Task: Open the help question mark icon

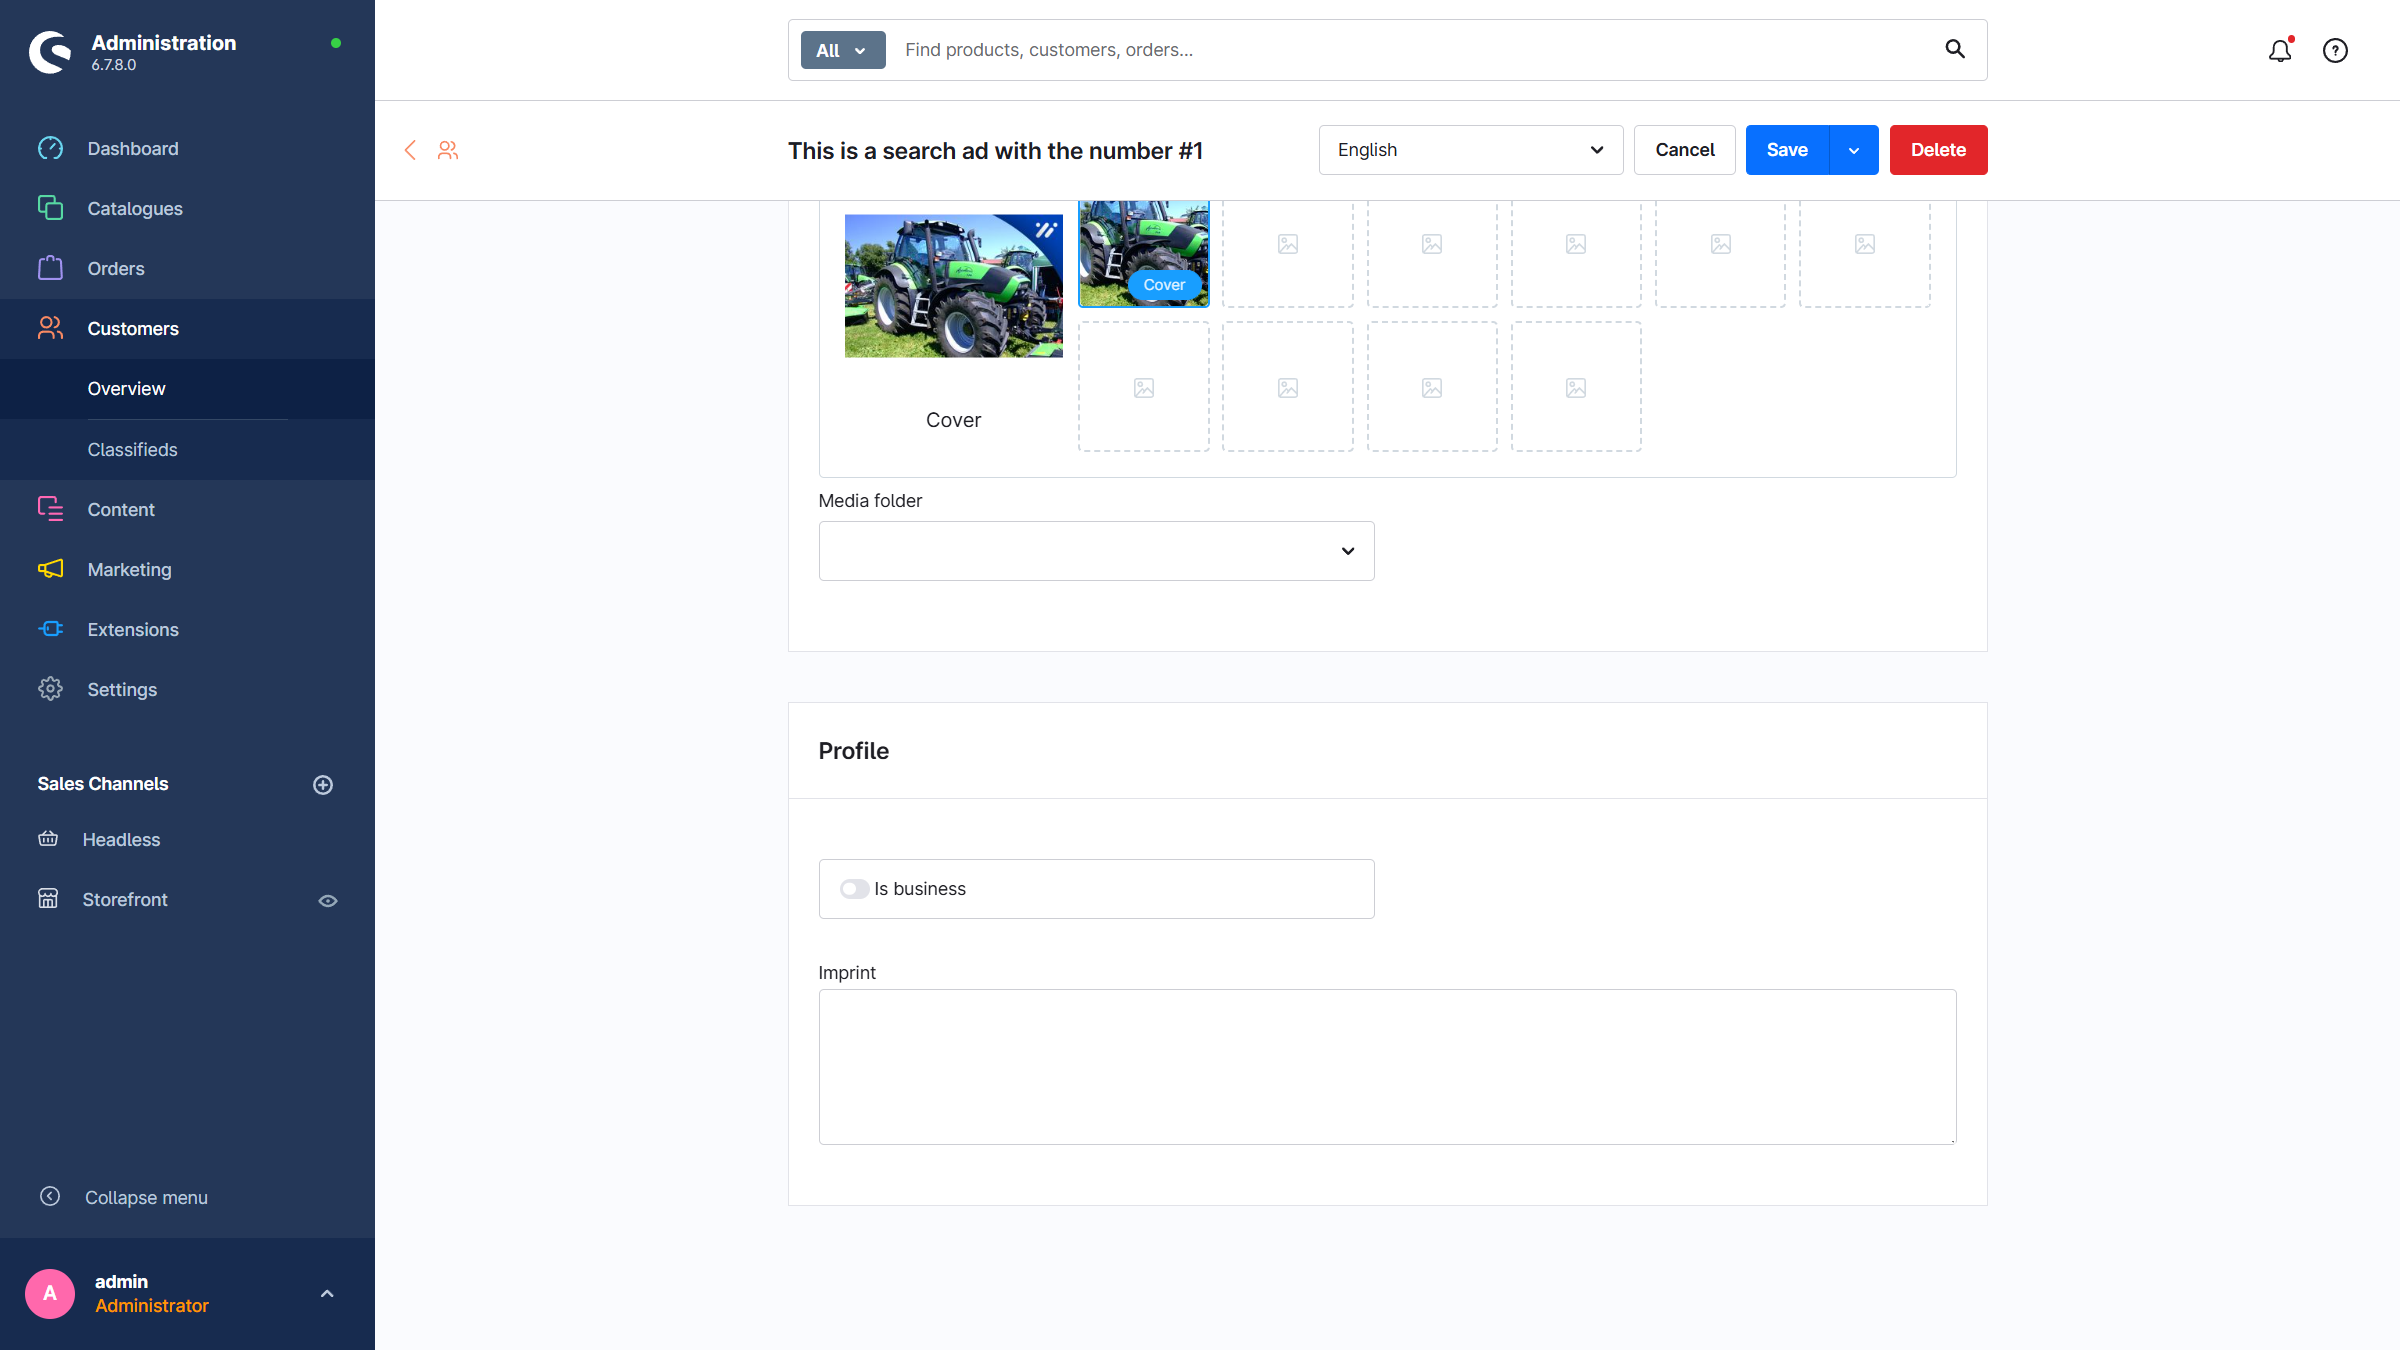Action: (2335, 50)
